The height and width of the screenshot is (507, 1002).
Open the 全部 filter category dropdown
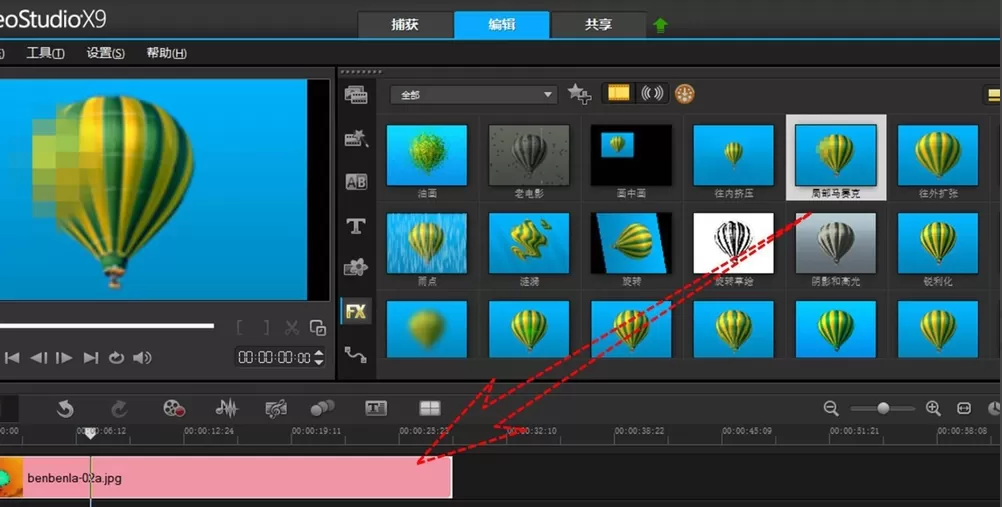pos(473,95)
